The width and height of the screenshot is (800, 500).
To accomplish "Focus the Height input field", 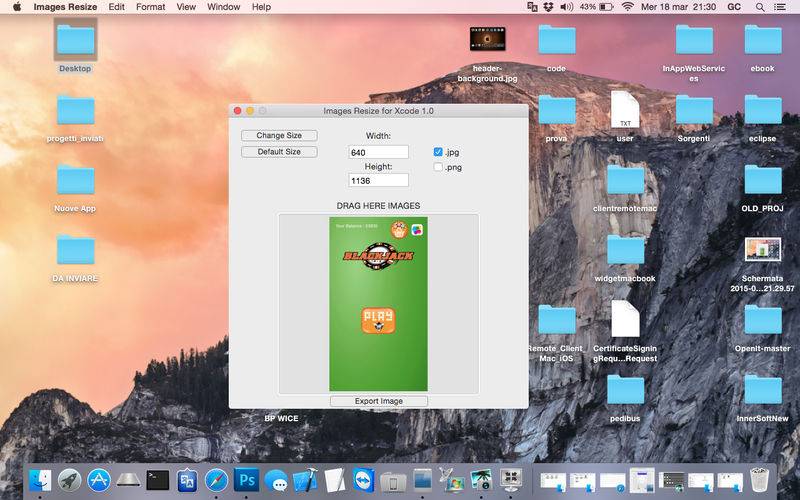I will click(378, 180).
